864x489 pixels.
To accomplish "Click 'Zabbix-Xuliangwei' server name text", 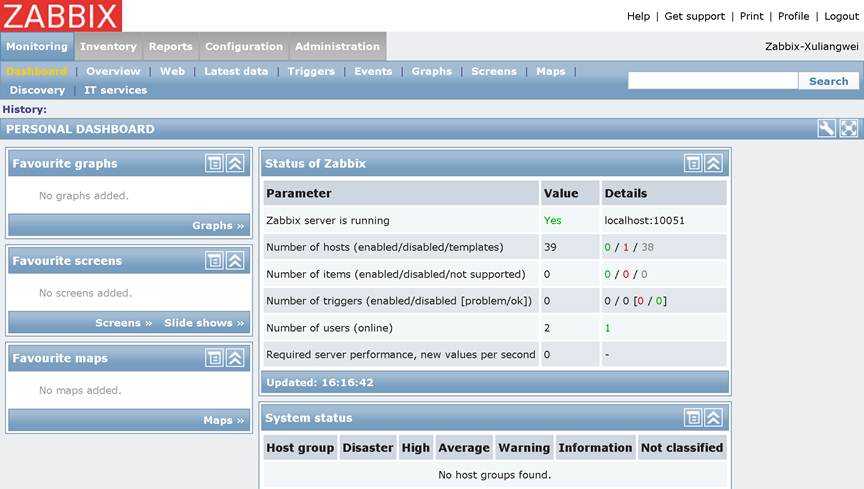I will click(x=812, y=46).
